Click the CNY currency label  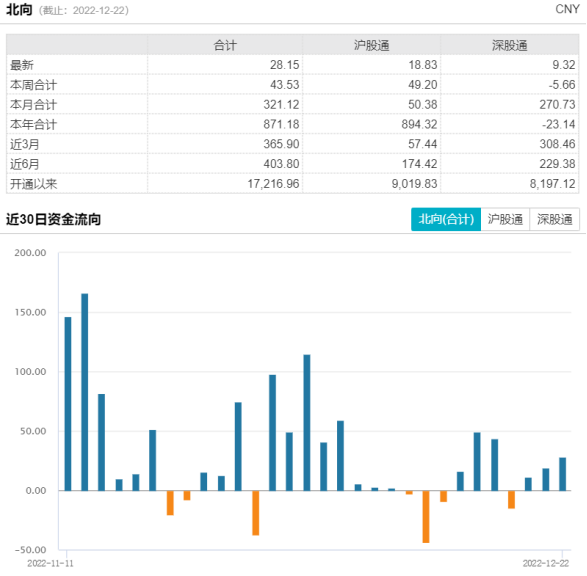click(x=567, y=9)
